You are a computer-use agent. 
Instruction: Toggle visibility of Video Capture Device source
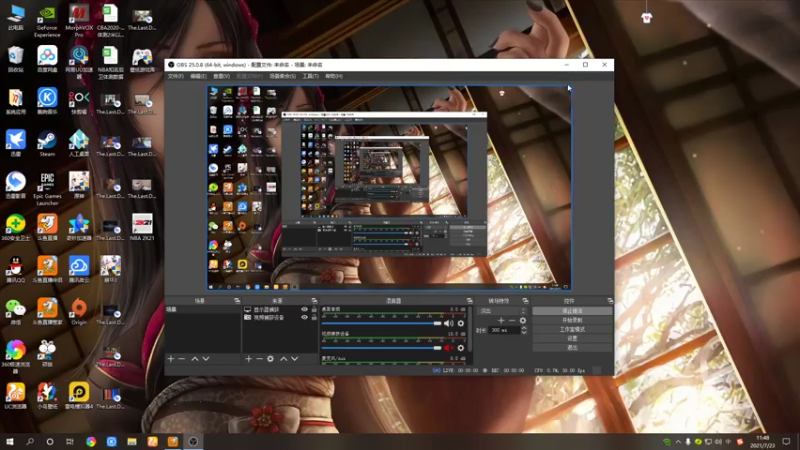pos(305,317)
